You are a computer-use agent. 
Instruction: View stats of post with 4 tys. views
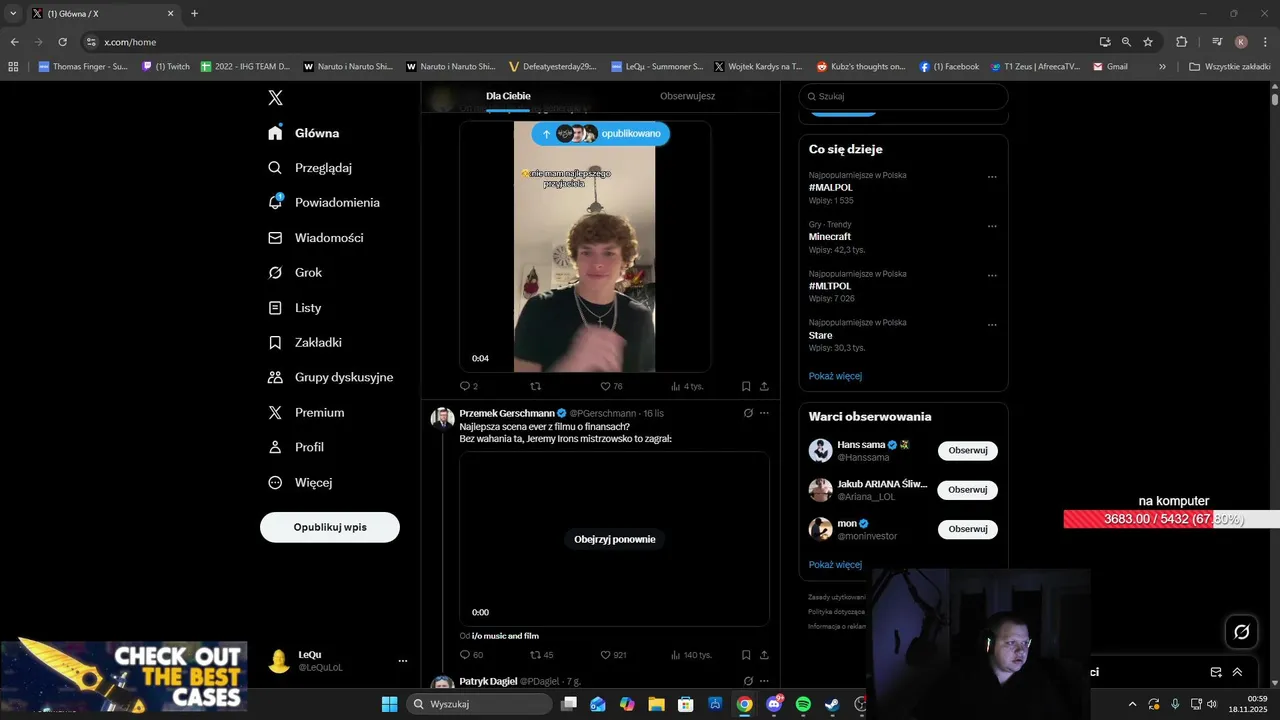687,386
